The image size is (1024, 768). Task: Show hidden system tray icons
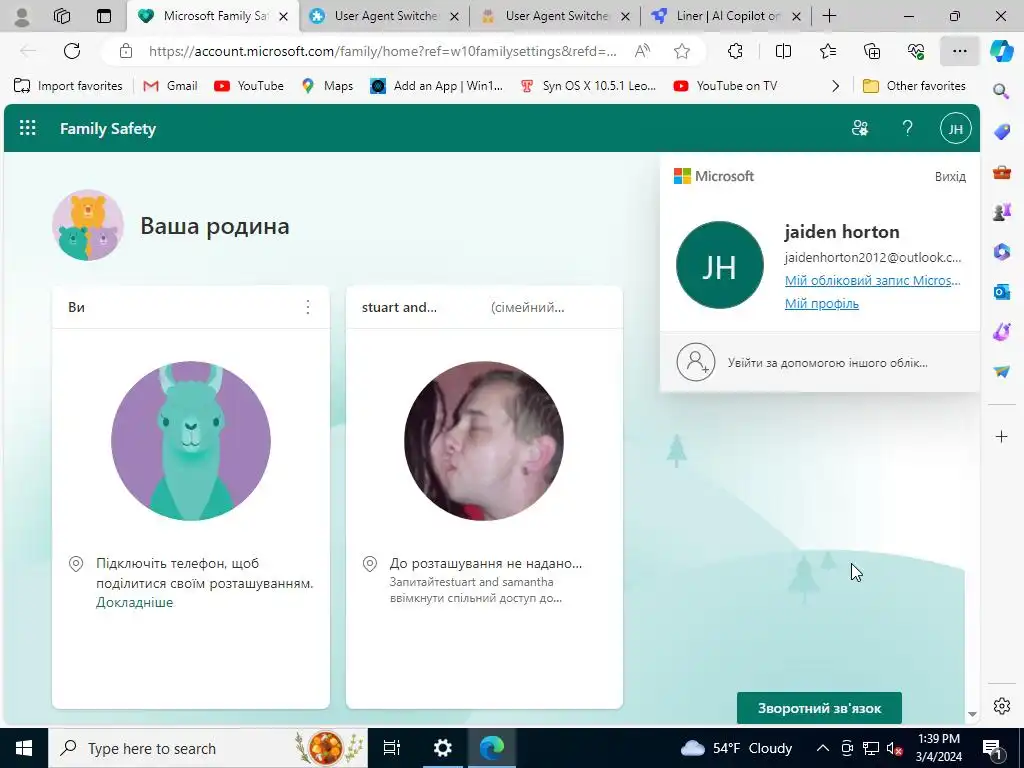point(823,748)
